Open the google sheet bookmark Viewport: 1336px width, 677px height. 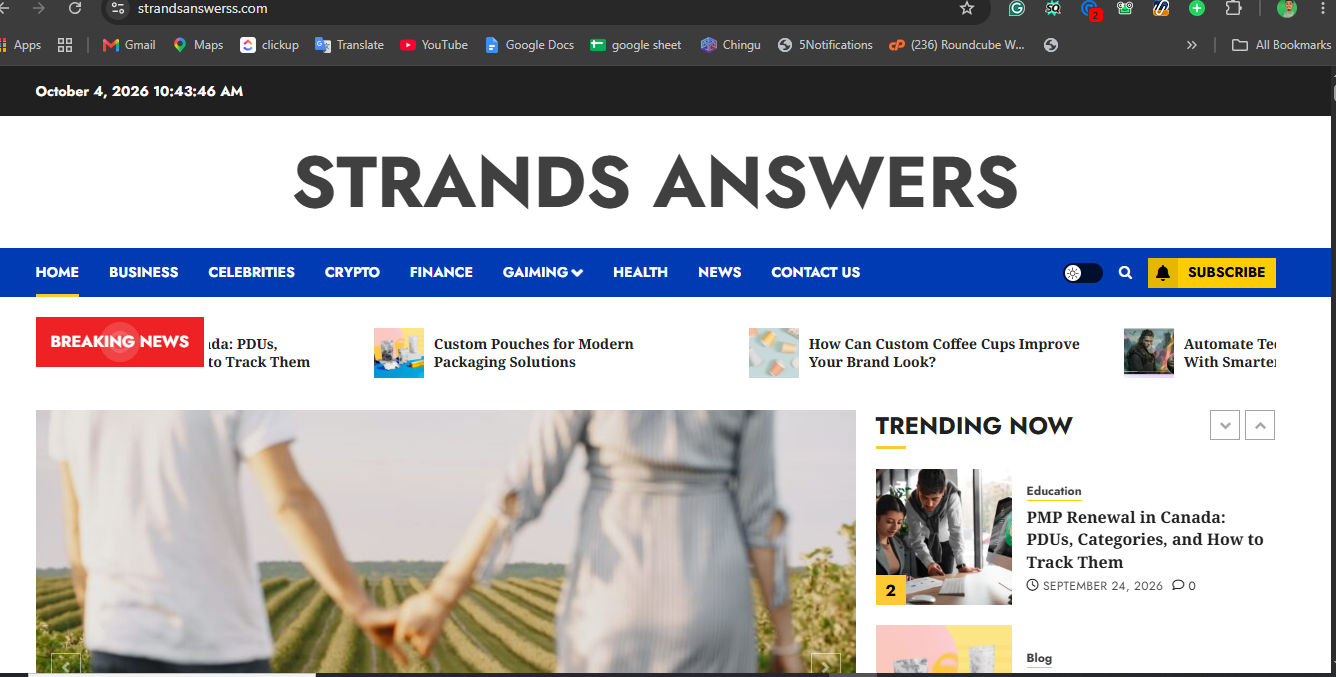pos(636,45)
